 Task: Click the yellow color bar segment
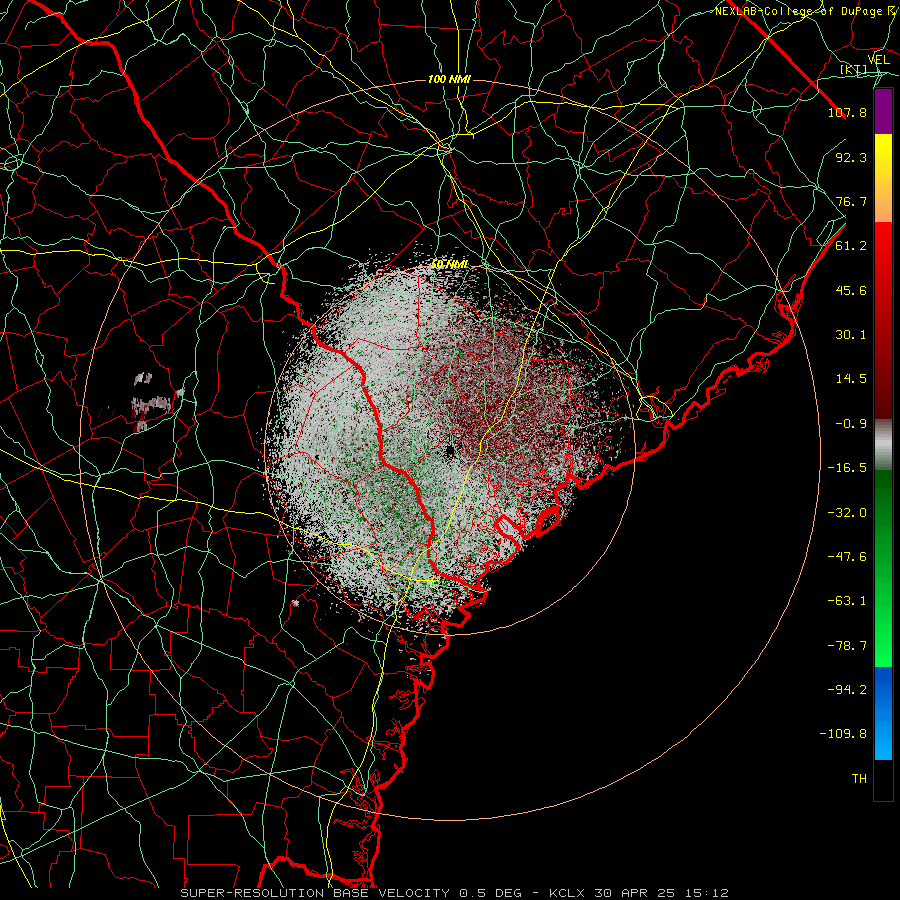point(883,178)
